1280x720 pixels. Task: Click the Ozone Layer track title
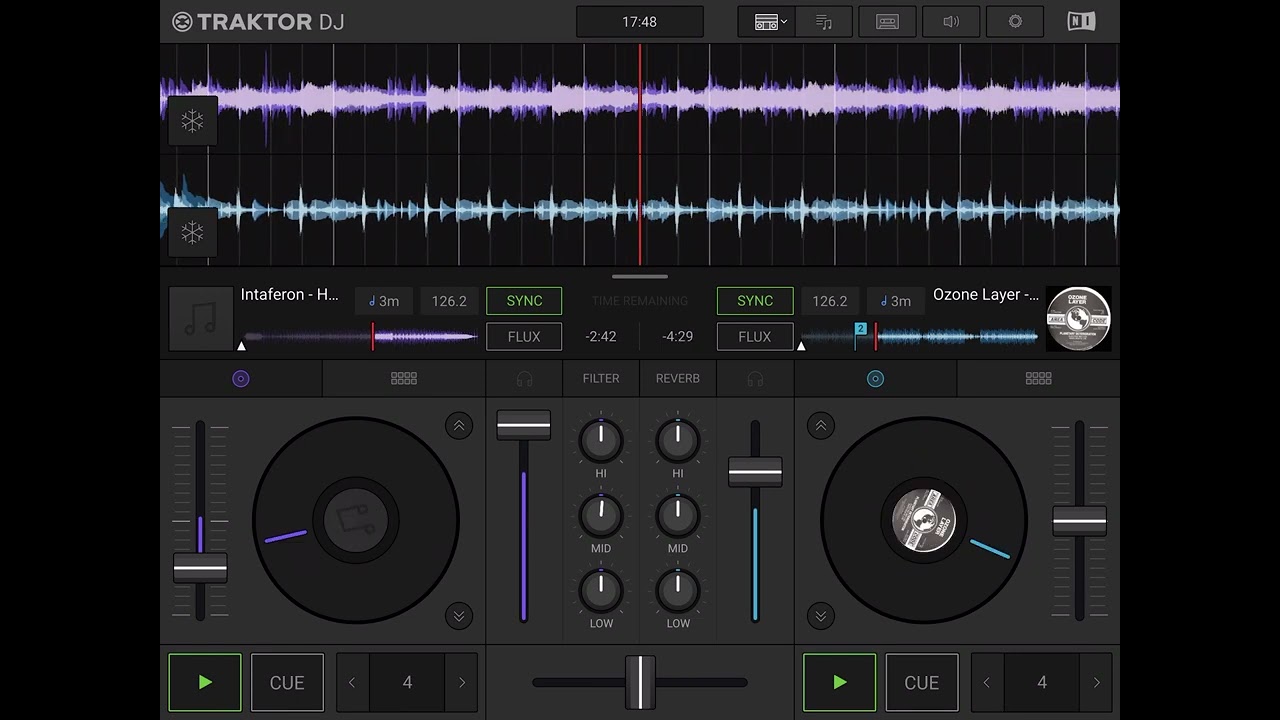pos(986,295)
